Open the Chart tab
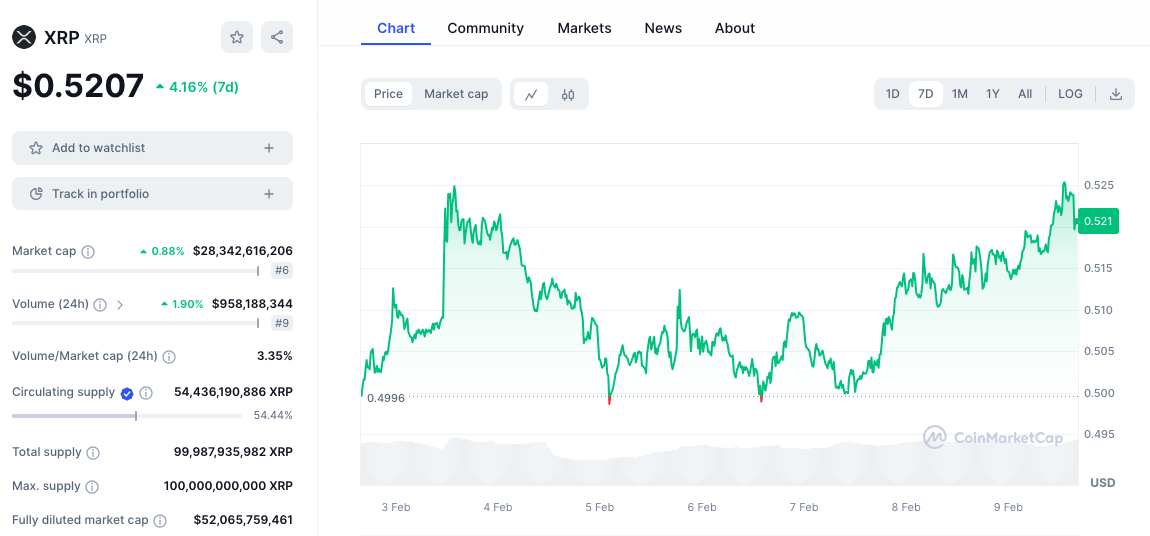This screenshot has width=1150, height=536. click(x=396, y=29)
